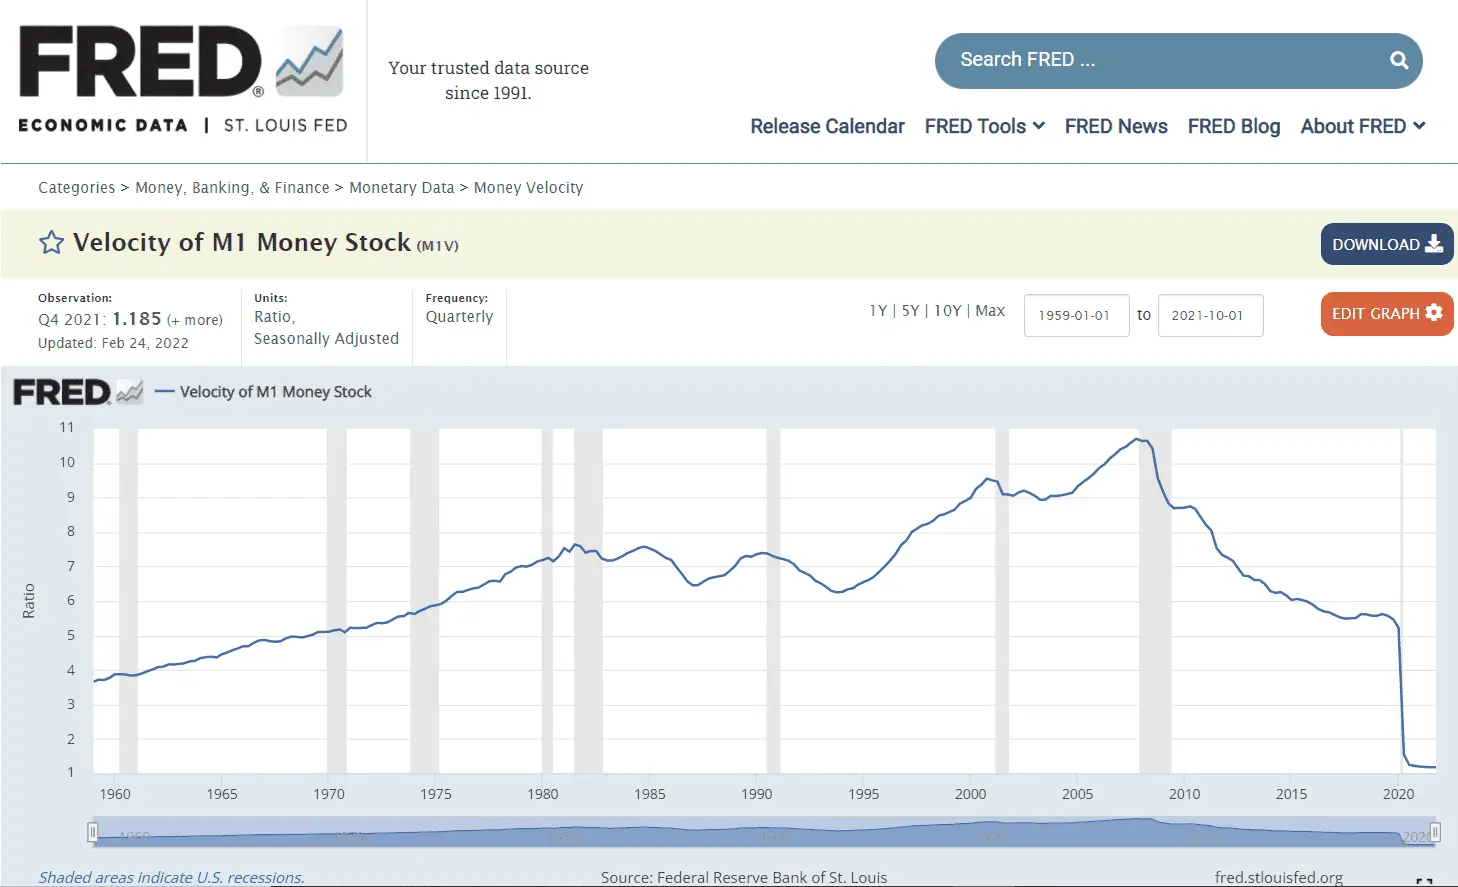
Task: Click the 'Updated: Feb 24, 2022' text
Action: [x=113, y=343]
